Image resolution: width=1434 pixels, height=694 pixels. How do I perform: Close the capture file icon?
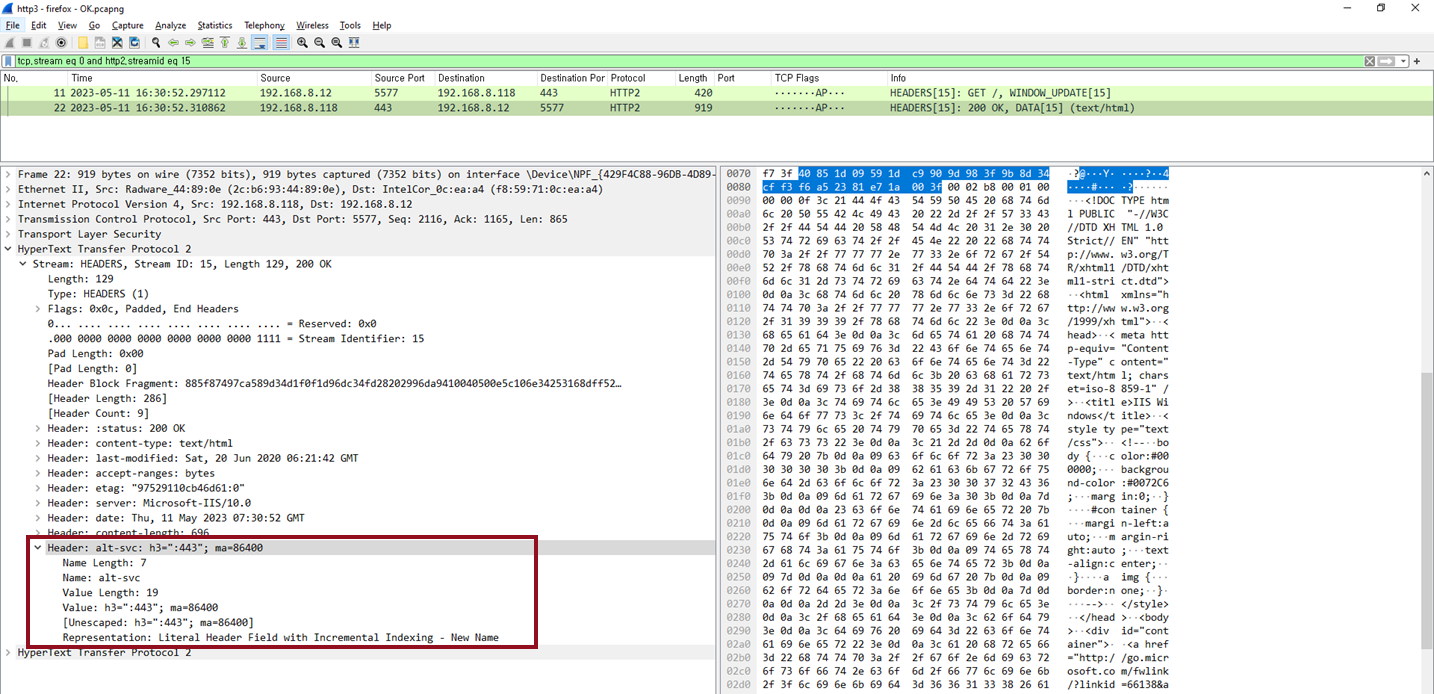(x=117, y=43)
